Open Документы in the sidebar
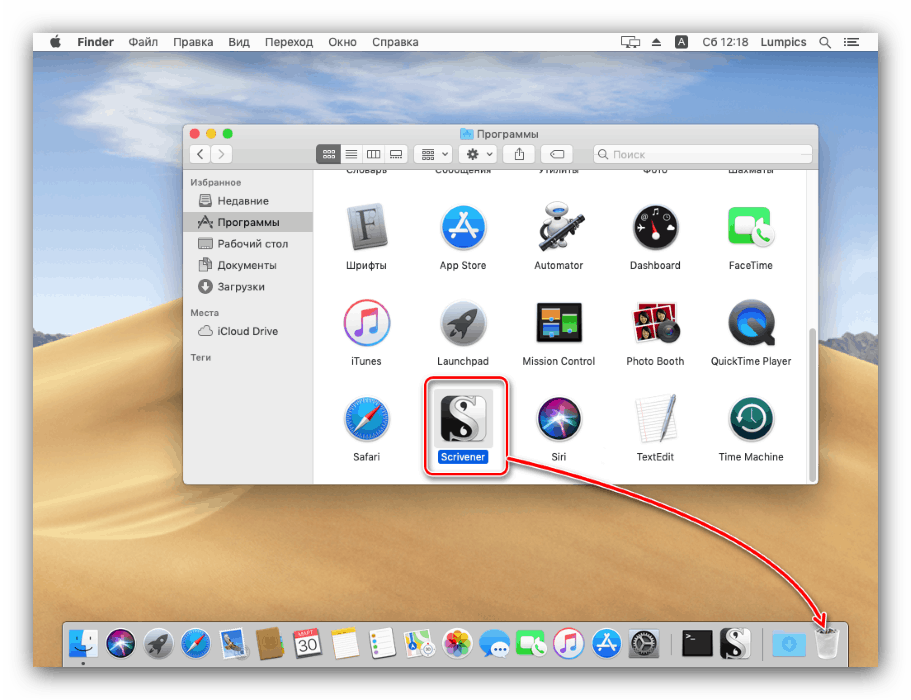911x700 pixels. click(248, 265)
